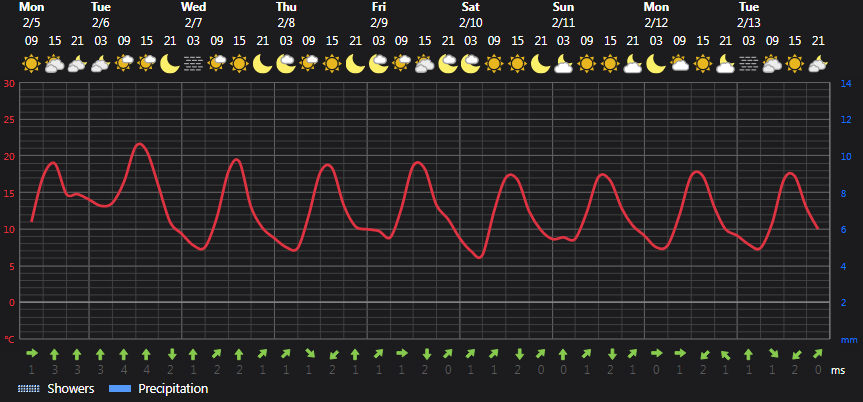Select the blue mm unit label
The height and width of the screenshot is (402, 863).
click(849, 339)
